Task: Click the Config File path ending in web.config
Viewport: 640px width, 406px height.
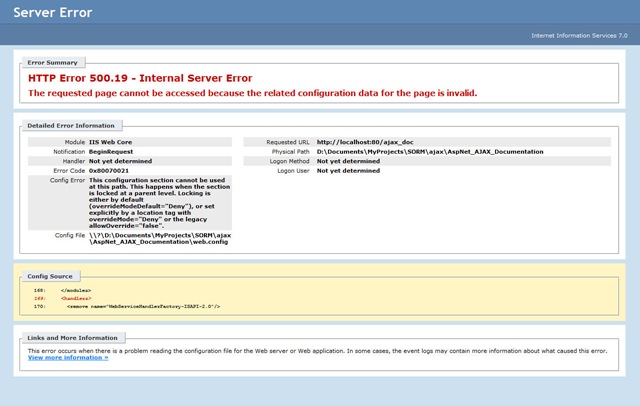Action: click(160, 239)
